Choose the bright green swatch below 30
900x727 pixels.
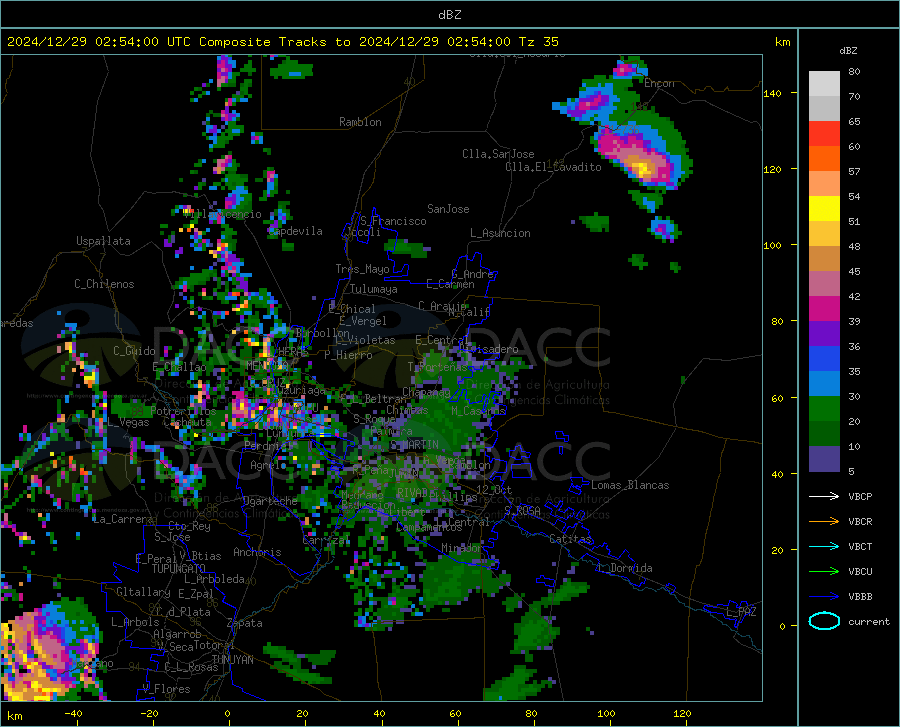pyautogui.click(x=824, y=409)
